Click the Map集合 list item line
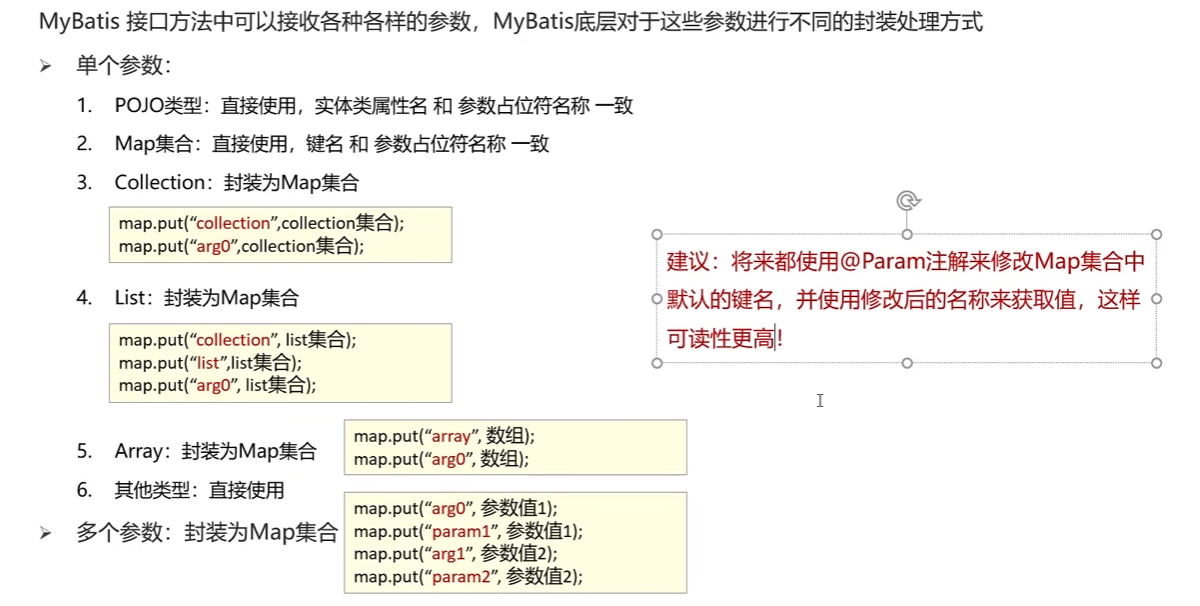The image size is (1200, 606). (332, 144)
